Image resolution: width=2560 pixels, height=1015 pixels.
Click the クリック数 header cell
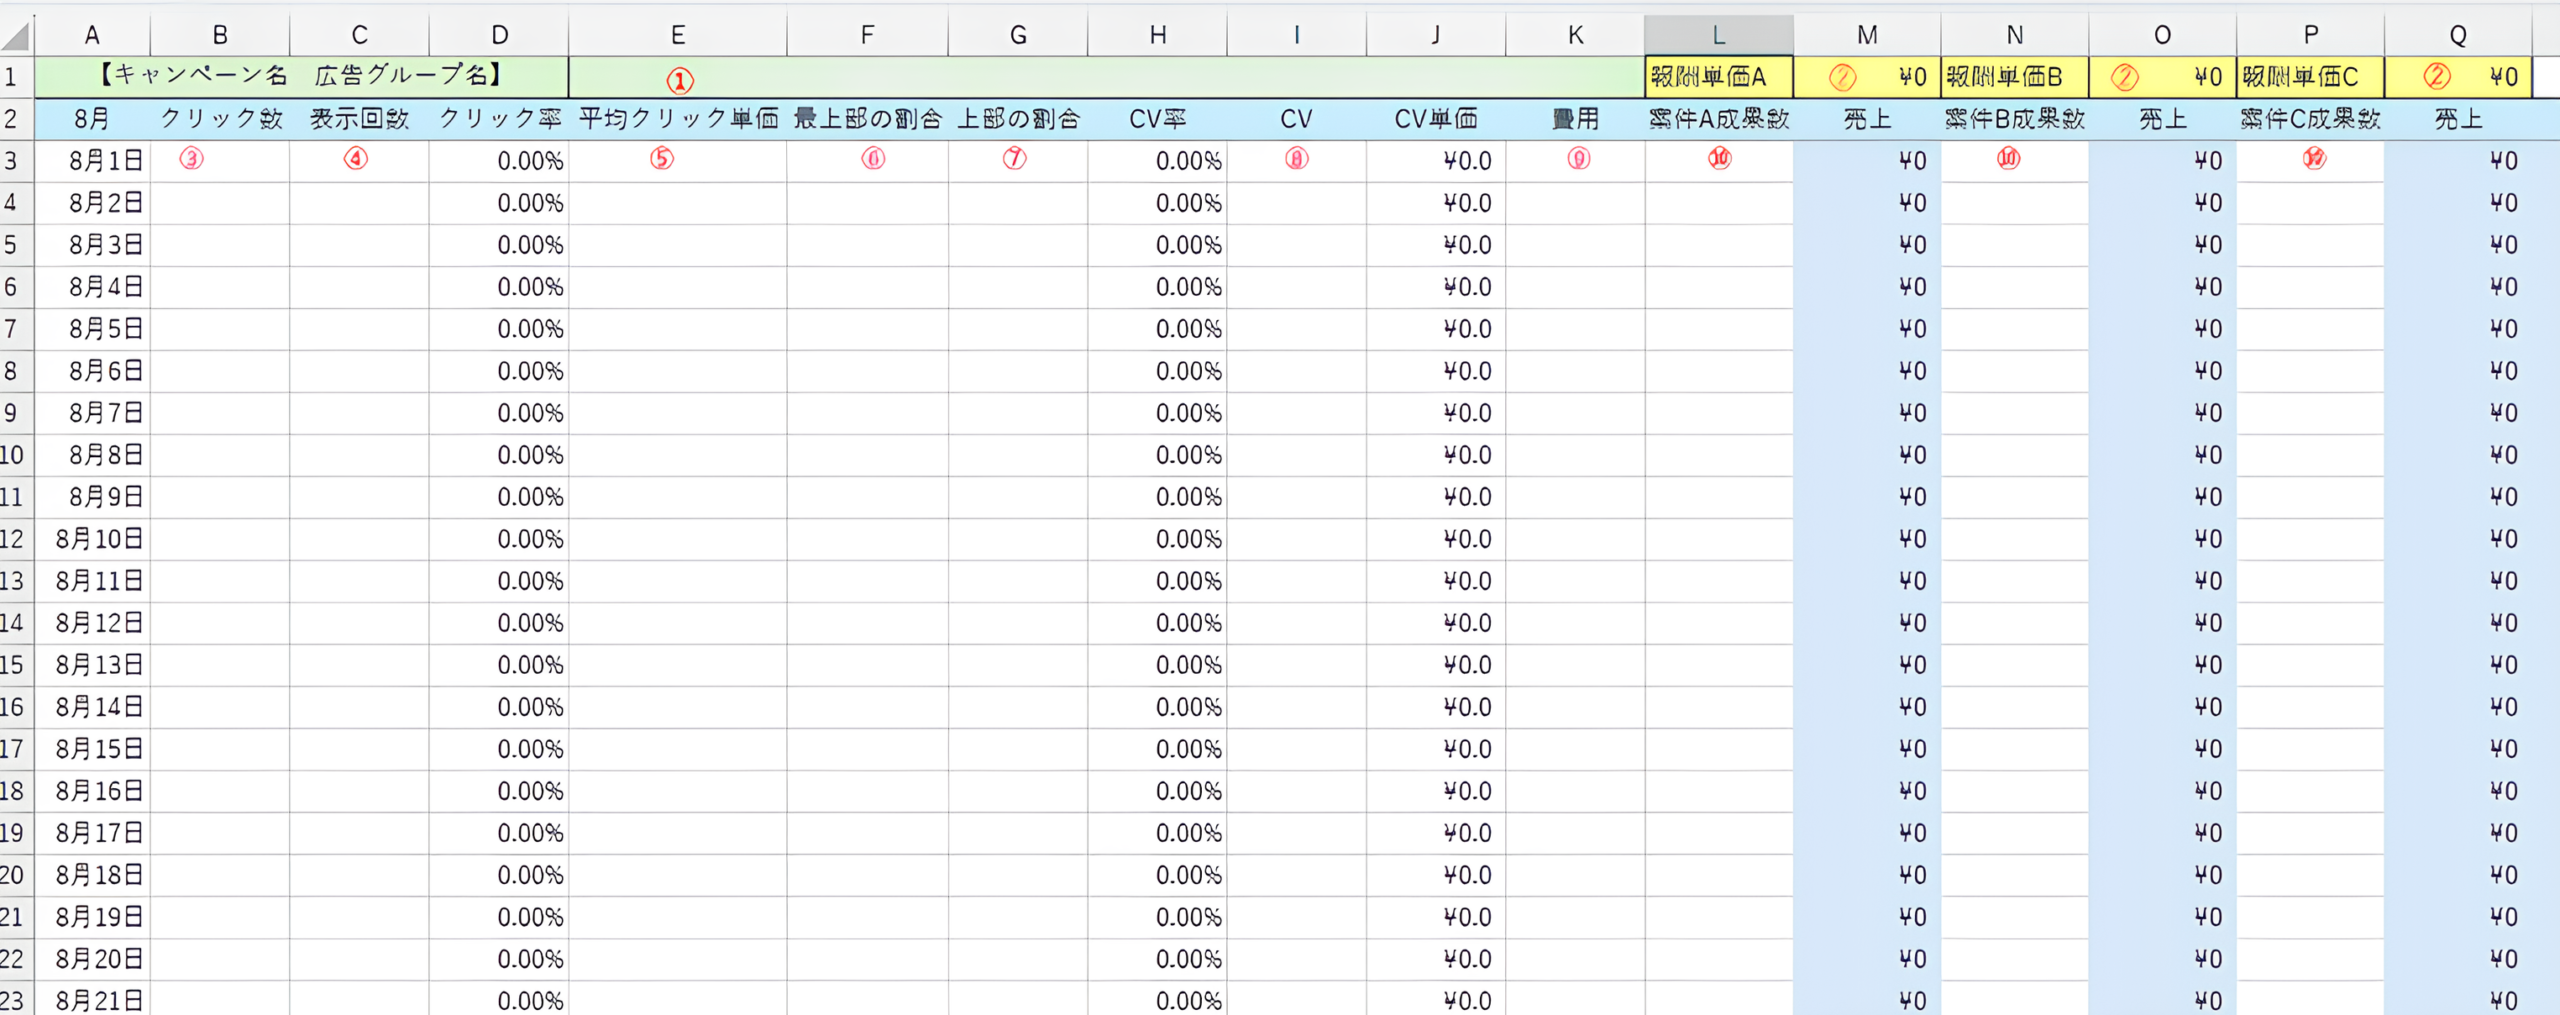click(219, 118)
